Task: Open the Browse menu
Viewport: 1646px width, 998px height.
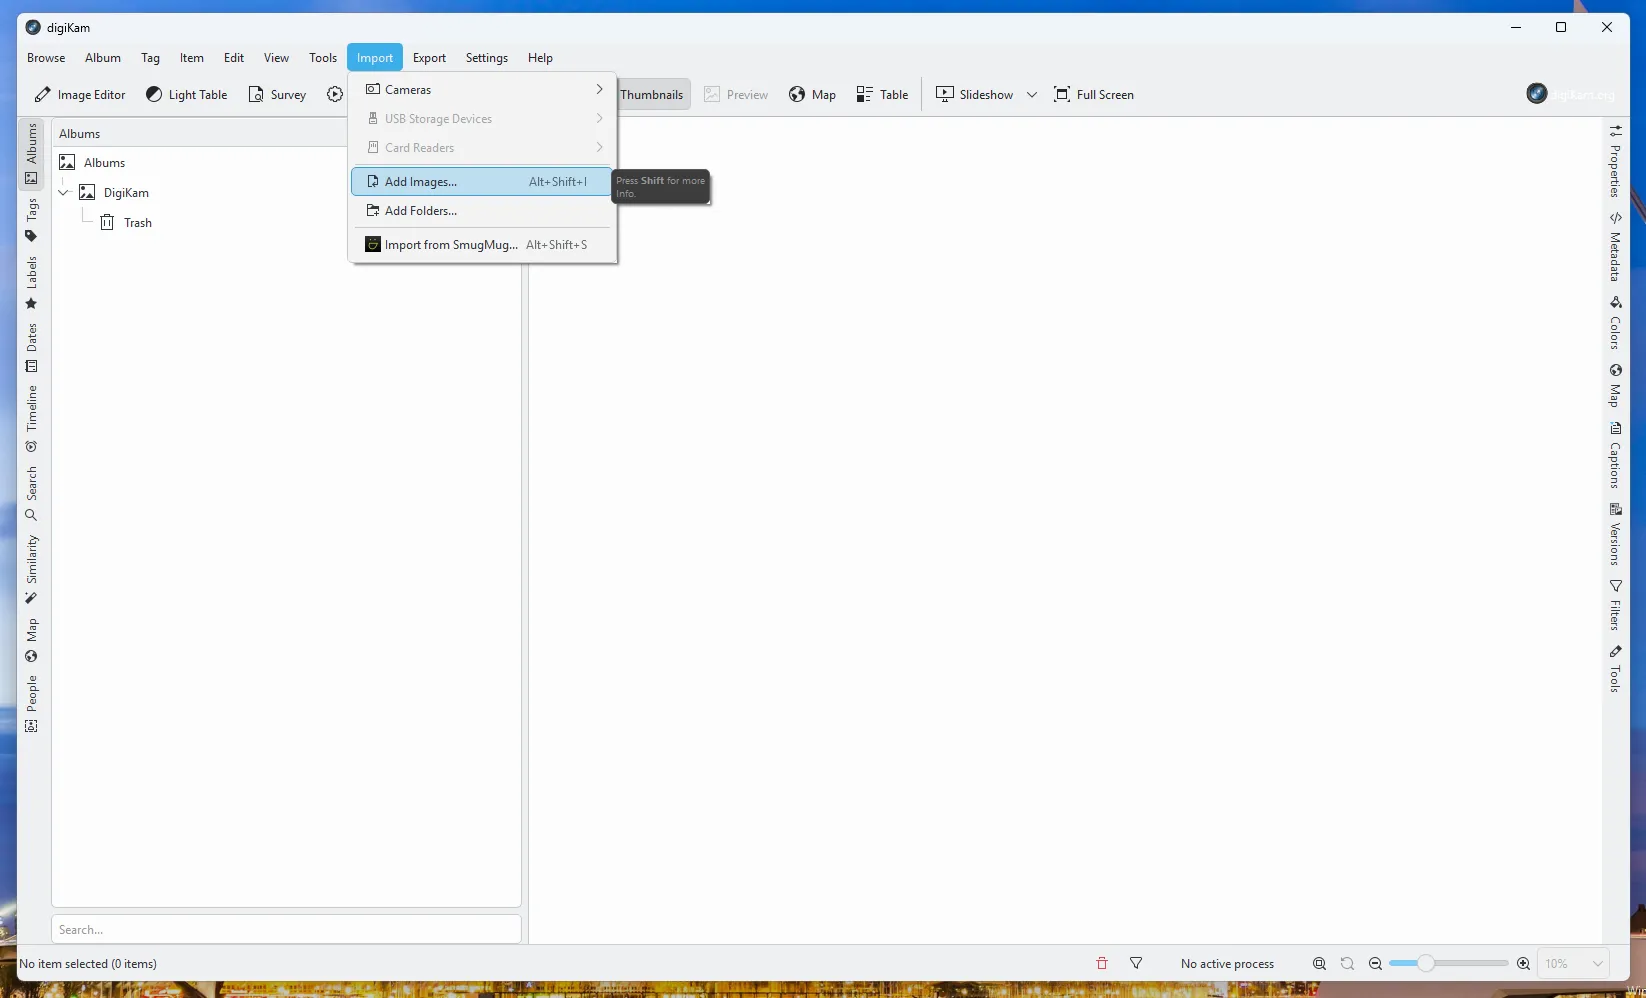Action: (x=46, y=58)
